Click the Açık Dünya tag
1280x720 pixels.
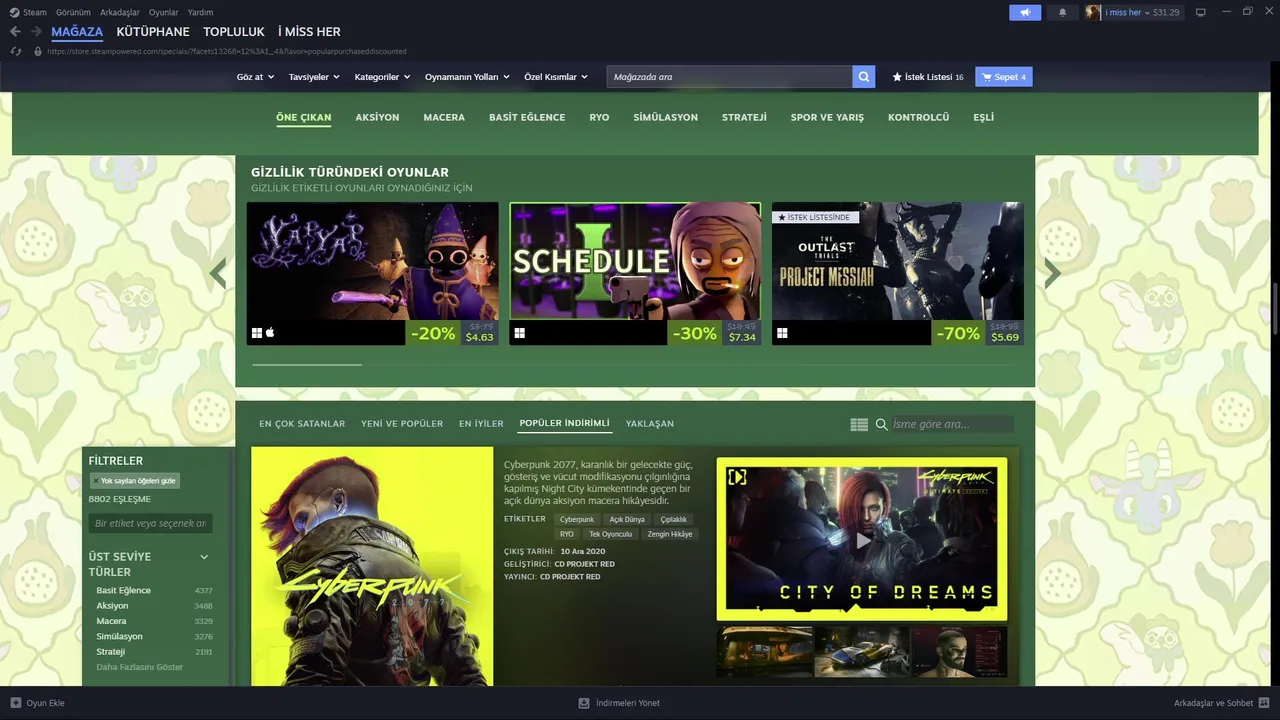tap(627, 520)
